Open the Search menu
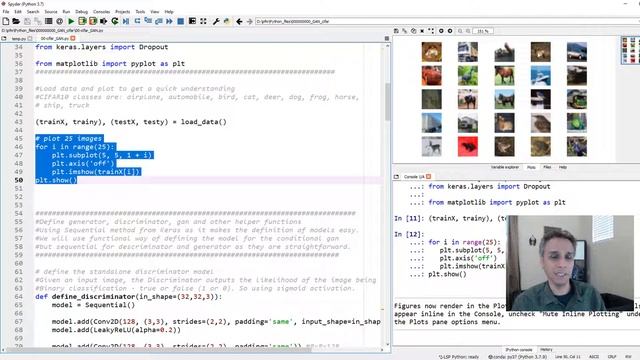This screenshot has width=640, height=360. [33, 12]
